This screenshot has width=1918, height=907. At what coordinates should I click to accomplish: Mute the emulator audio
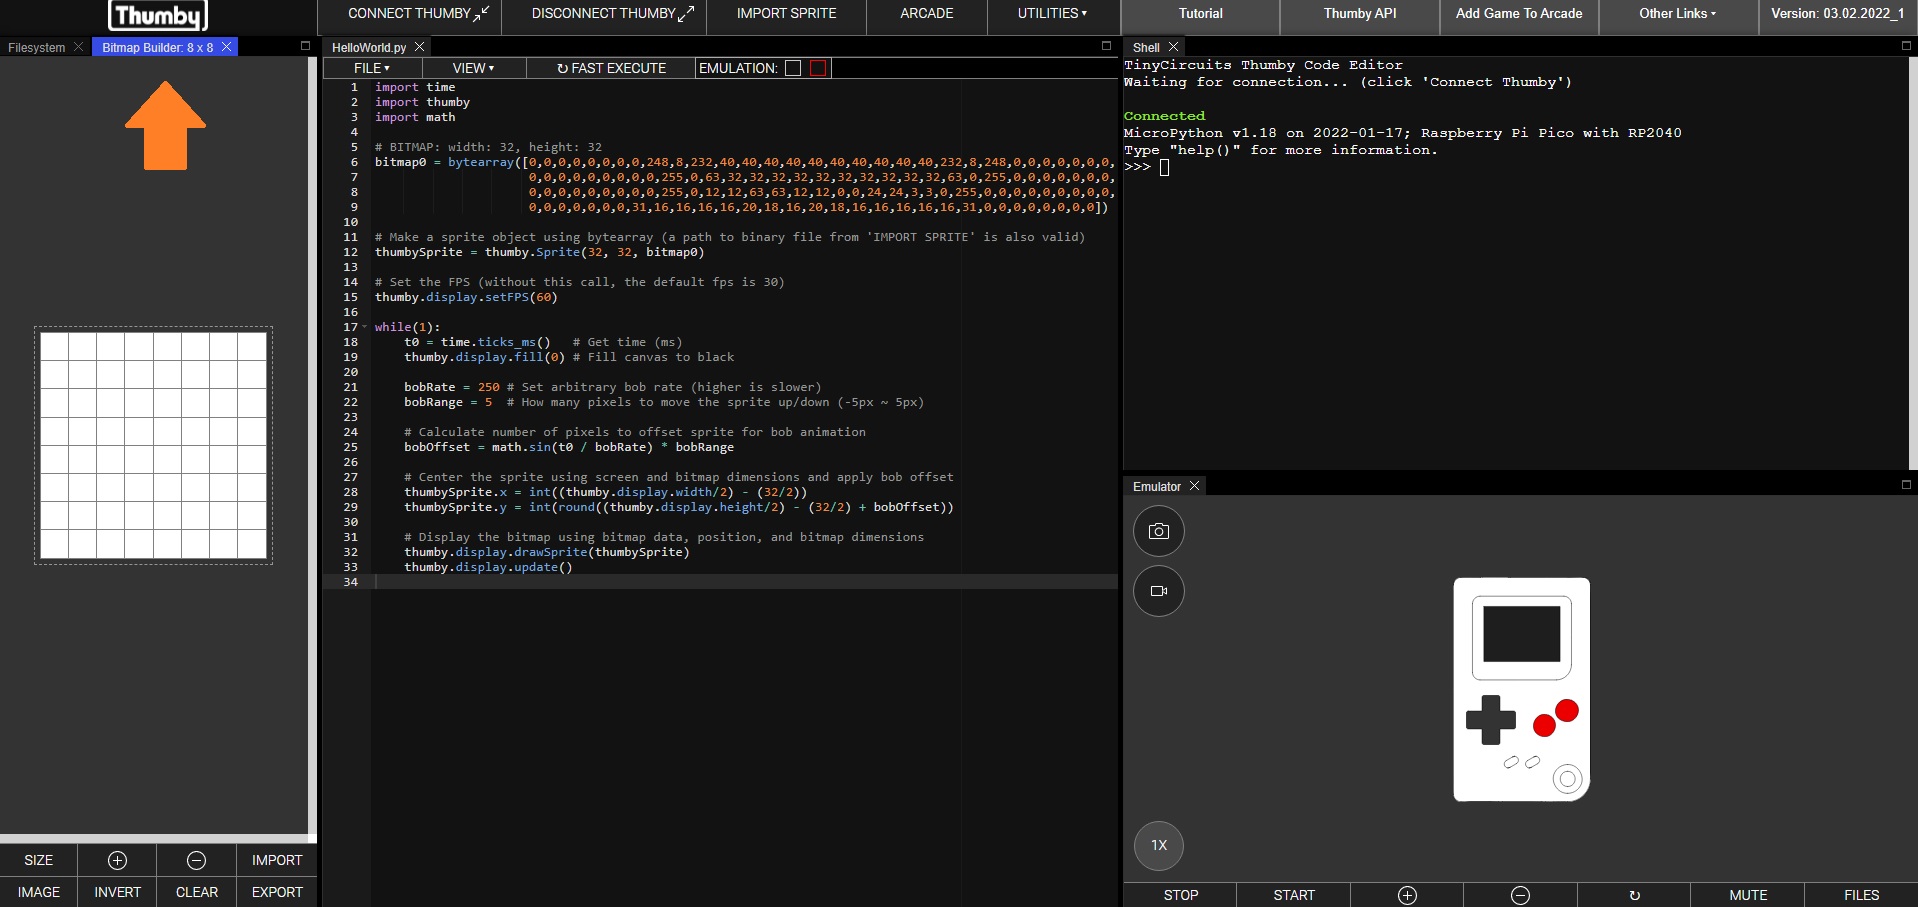click(1747, 895)
